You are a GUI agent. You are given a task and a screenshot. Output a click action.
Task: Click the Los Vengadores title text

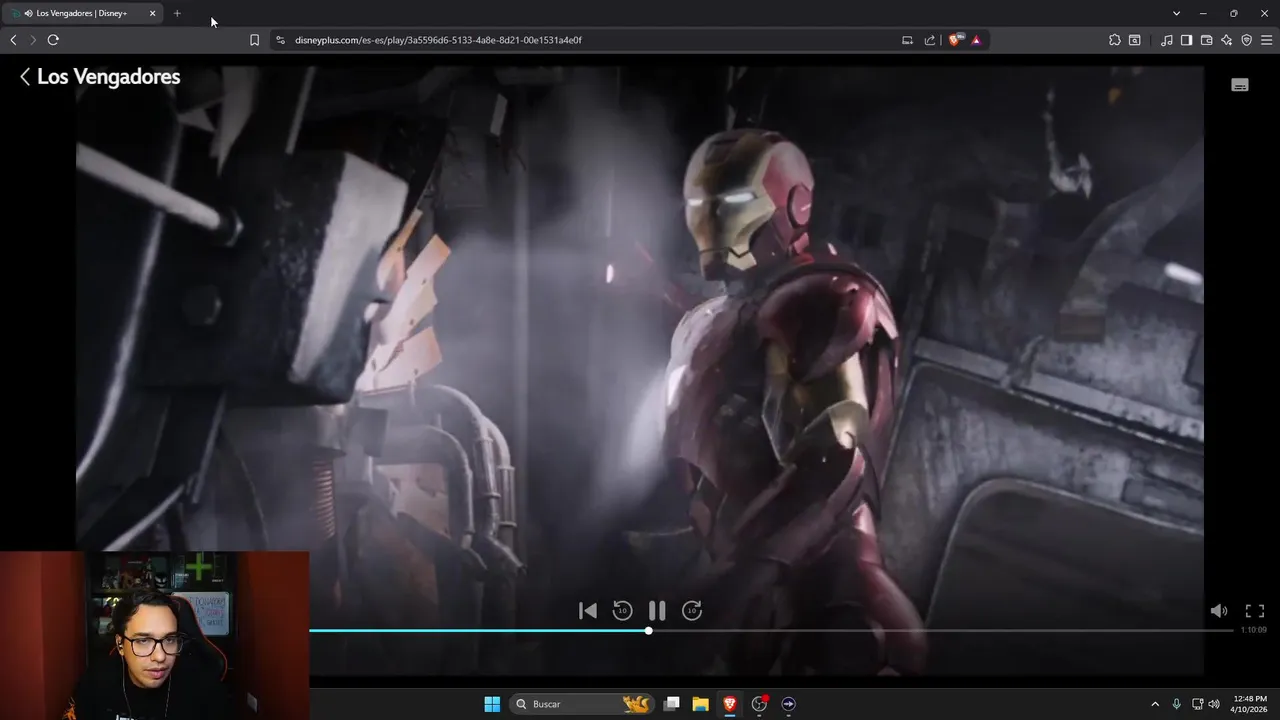coord(108,76)
